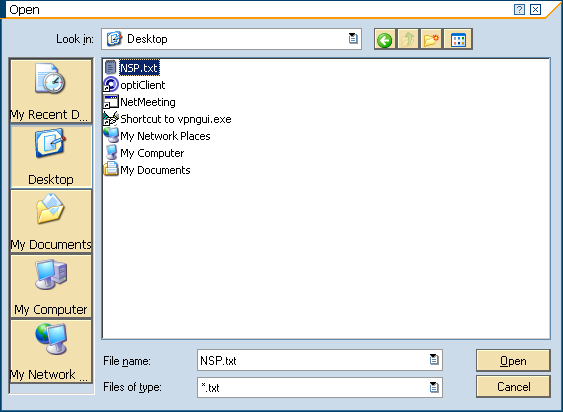Expand the Look in dropdown
563x412 pixels.
click(x=353, y=38)
